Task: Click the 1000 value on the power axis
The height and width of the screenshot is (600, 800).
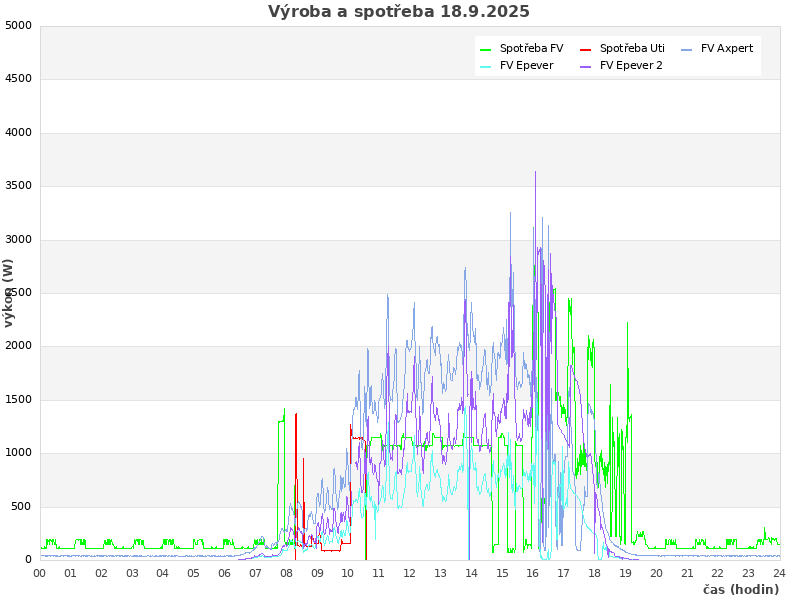Action: [18, 453]
